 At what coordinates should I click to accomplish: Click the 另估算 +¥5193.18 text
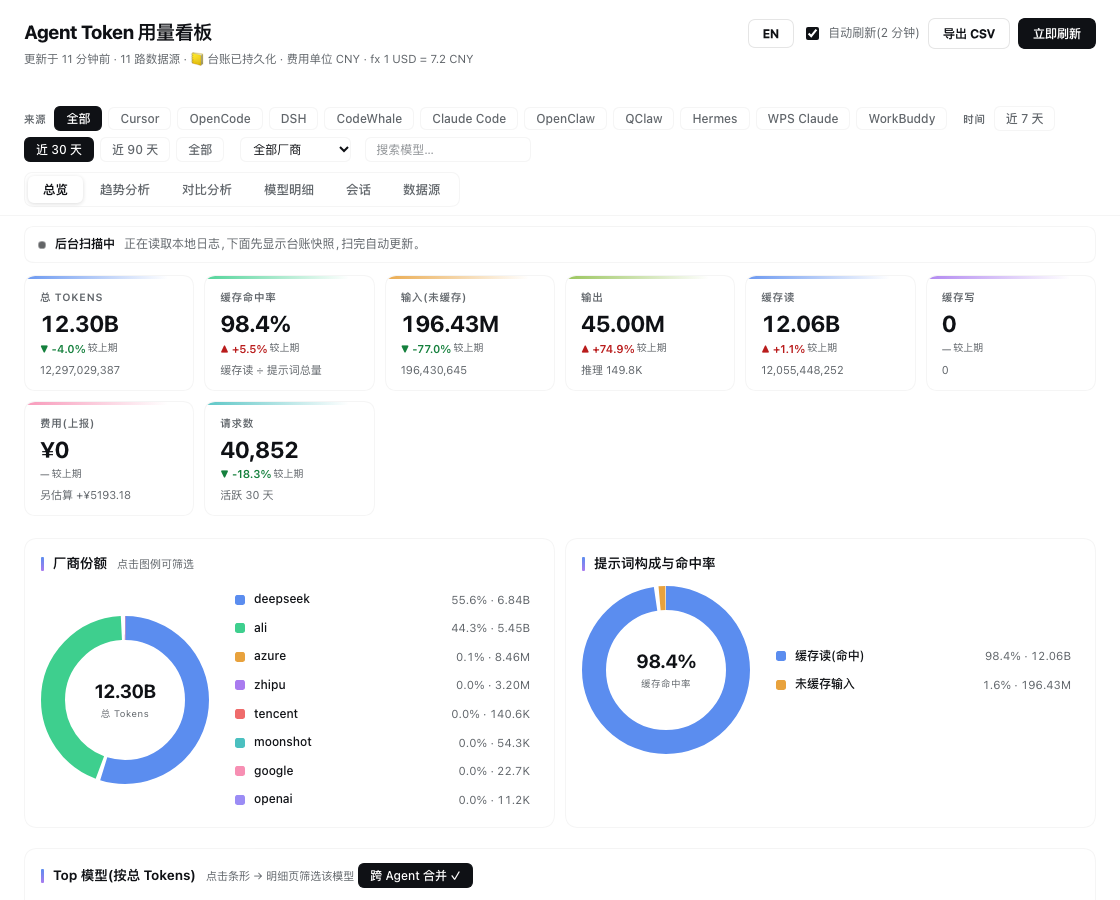(85, 495)
